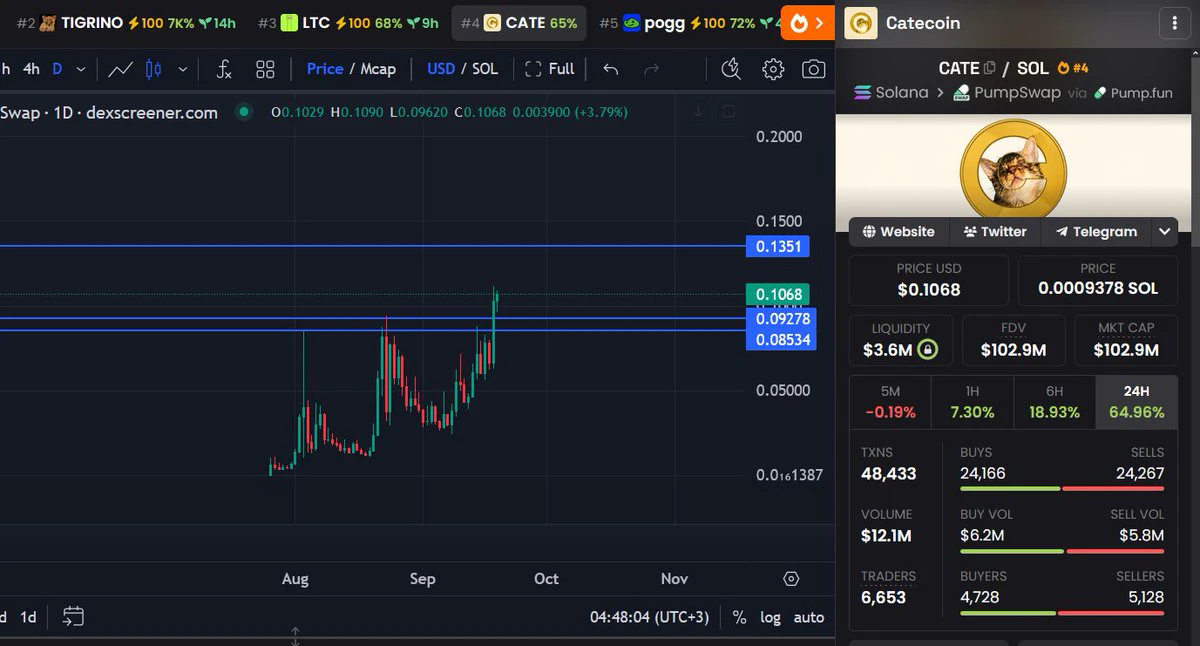Image resolution: width=1200 pixels, height=646 pixels.
Task: Click the VOLUME $12.1M value
Action: 886,536
